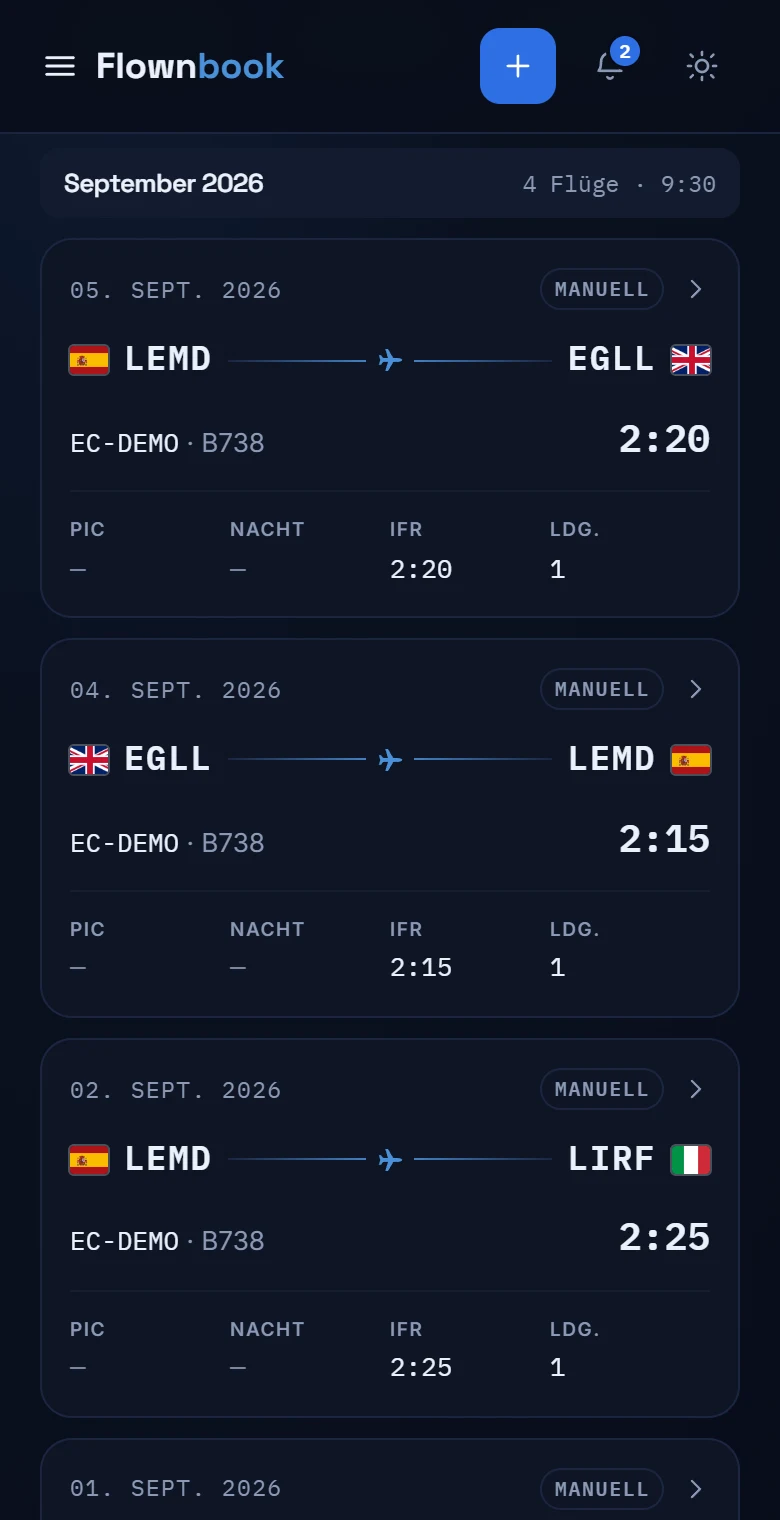Click MANUELL badge on 02 Sept flight
This screenshot has height=1520, width=780.
(x=602, y=1089)
